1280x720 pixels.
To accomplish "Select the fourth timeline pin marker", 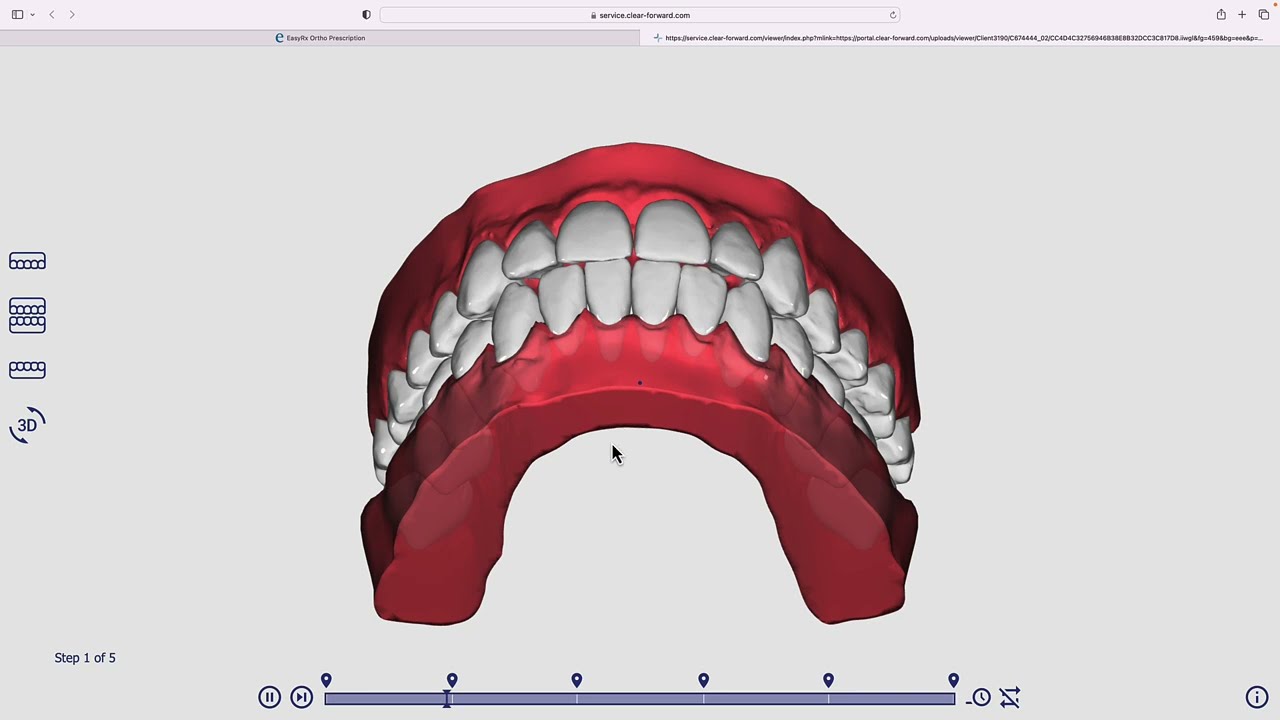I will pos(703,680).
